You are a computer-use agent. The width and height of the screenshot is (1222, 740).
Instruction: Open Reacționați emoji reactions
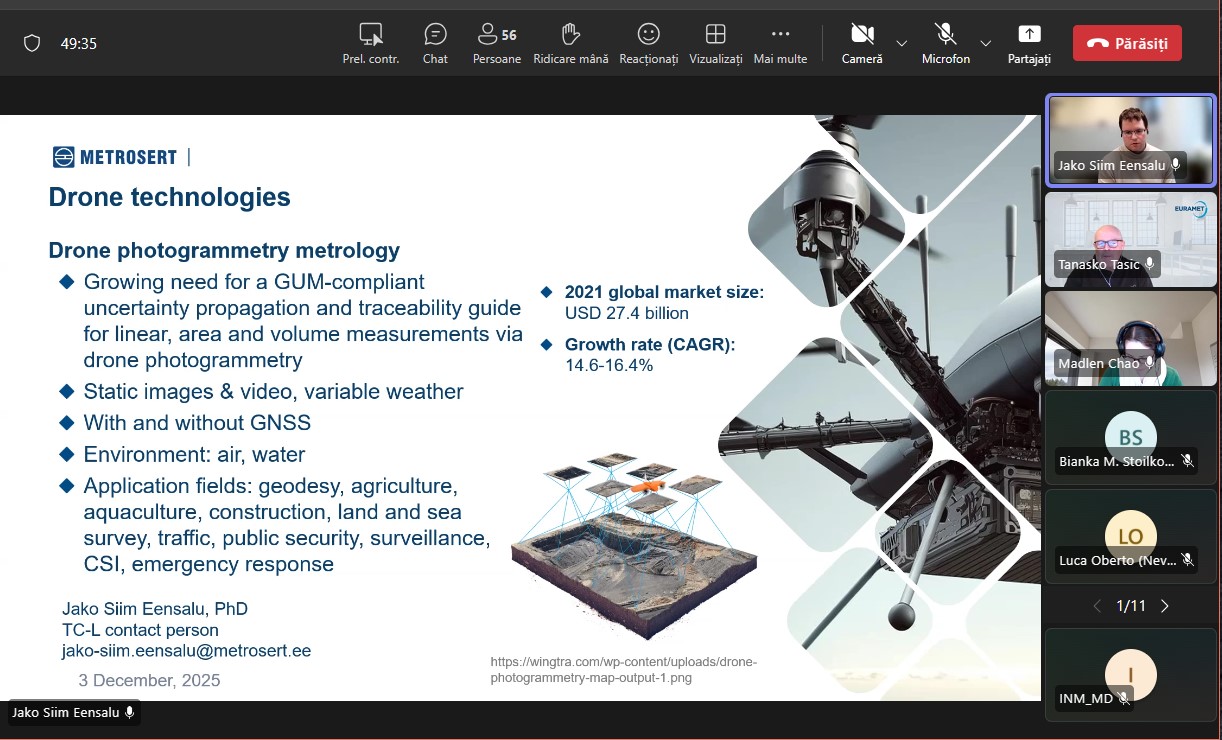(x=648, y=43)
